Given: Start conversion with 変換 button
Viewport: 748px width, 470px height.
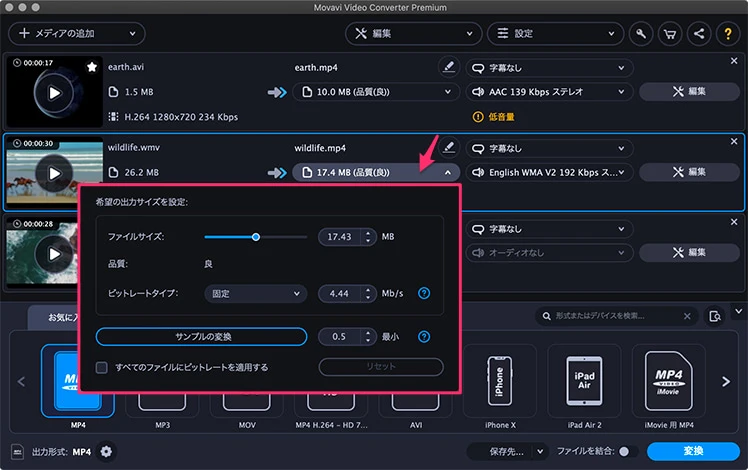Looking at the screenshot, I should pyautogui.click(x=693, y=451).
